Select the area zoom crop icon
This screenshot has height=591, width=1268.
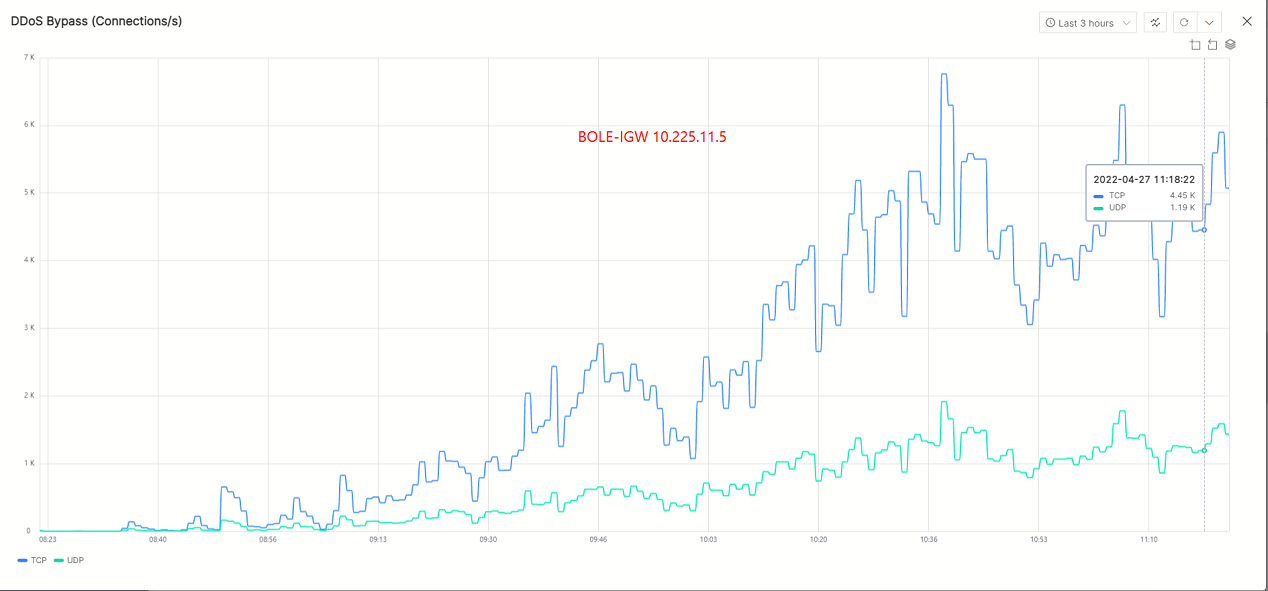pos(1195,45)
